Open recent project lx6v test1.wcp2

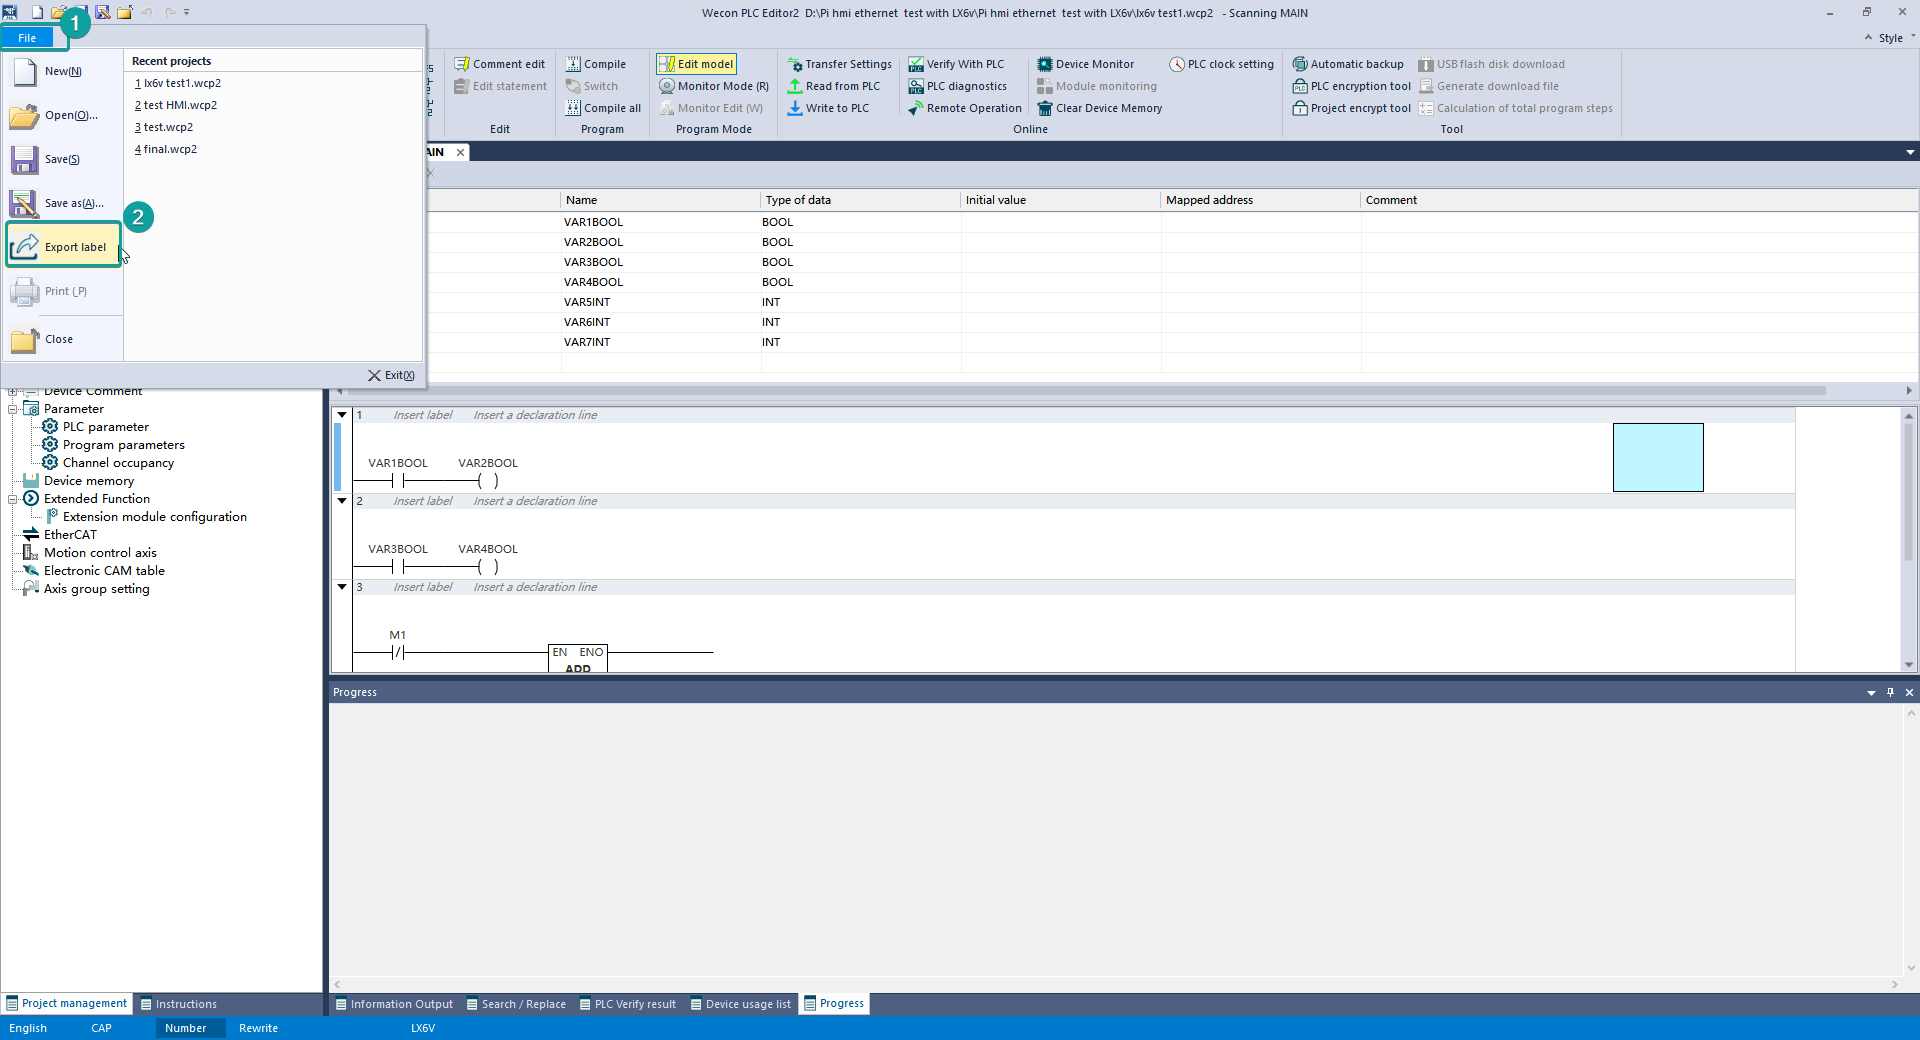pos(178,83)
